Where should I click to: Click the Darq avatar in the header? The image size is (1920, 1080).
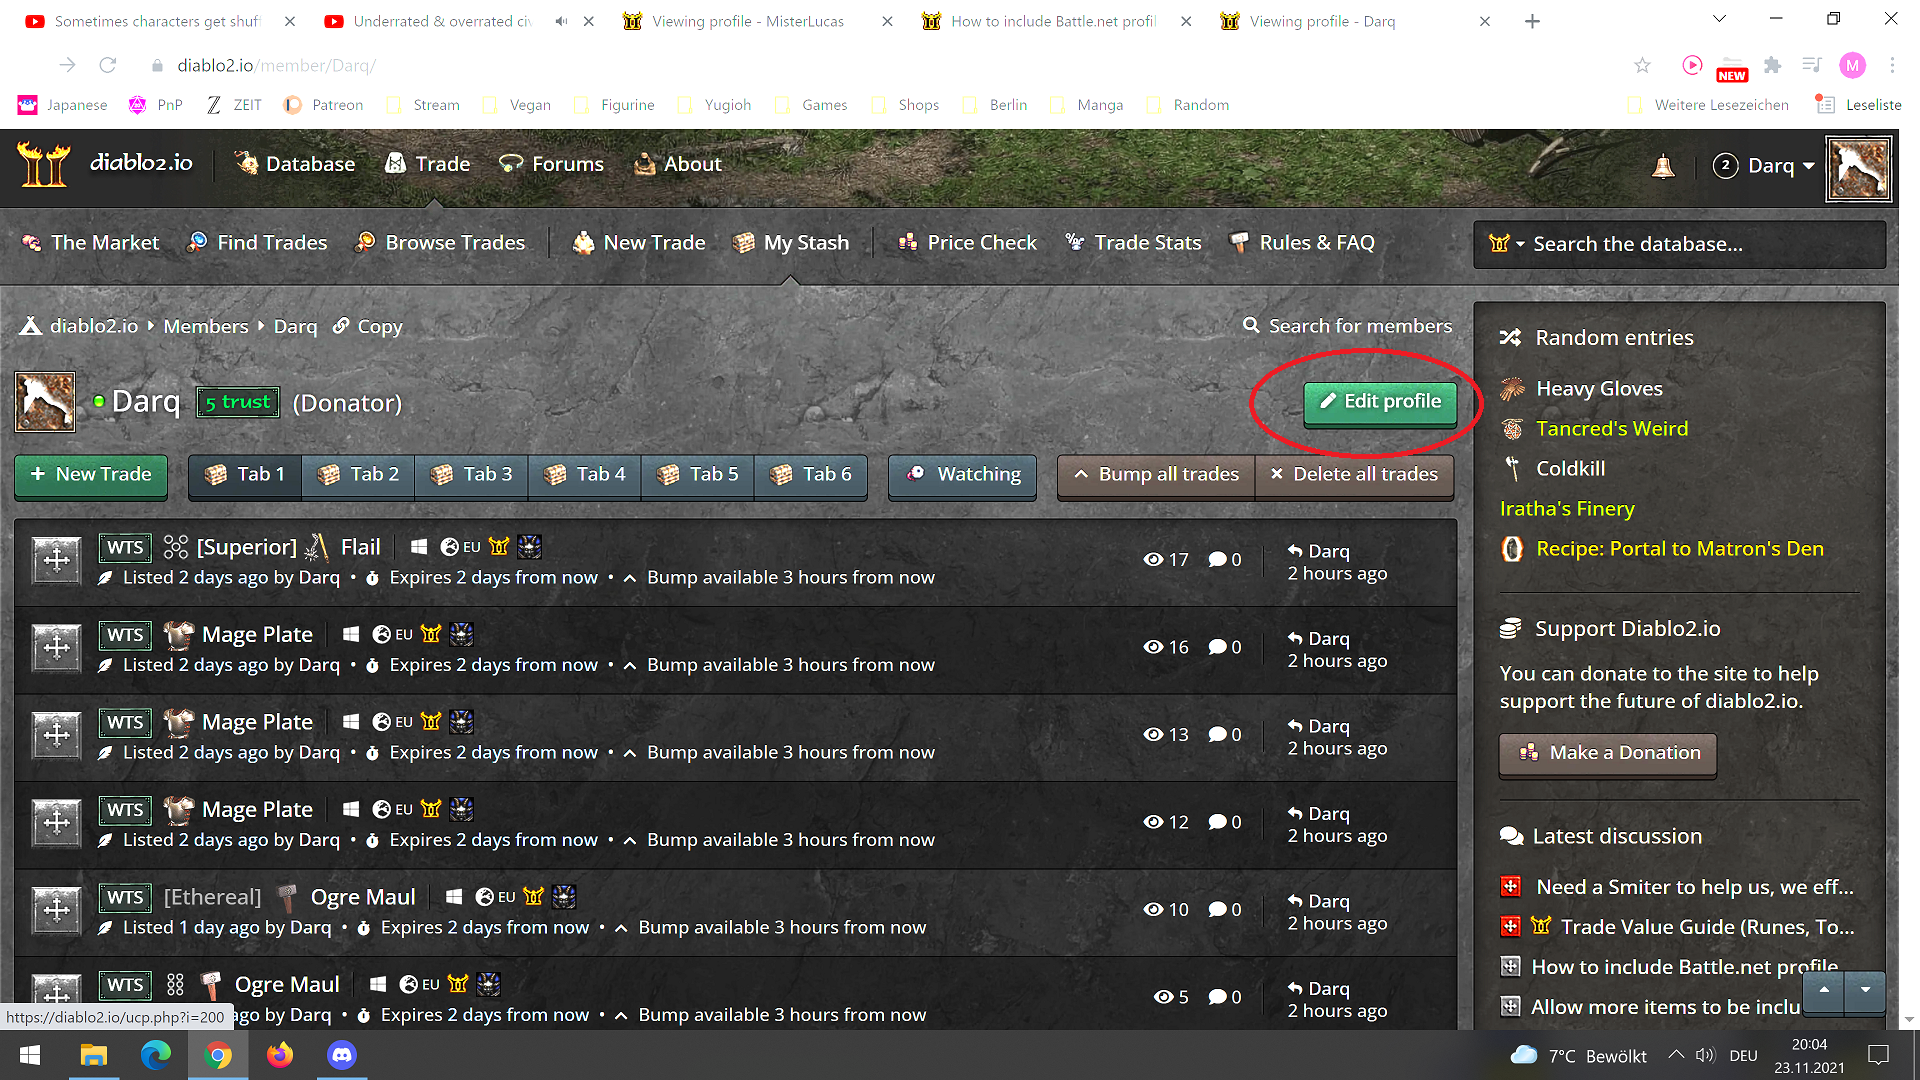click(x=1859, y=169)
